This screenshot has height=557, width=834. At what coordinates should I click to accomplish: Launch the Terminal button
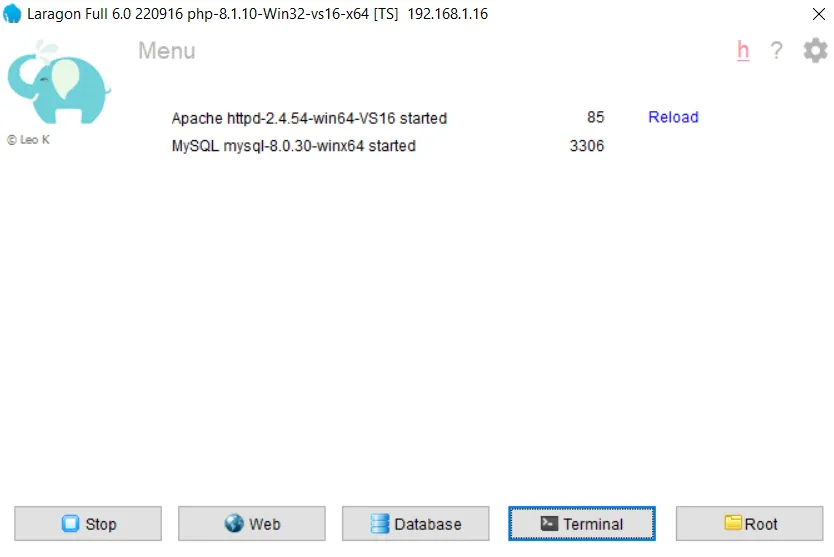(x=582, y=523)
